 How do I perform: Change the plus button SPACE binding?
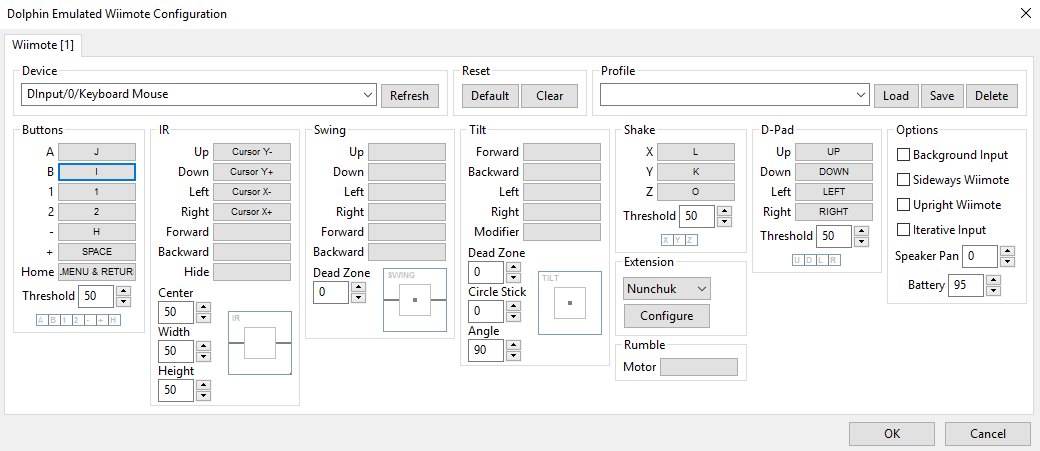pyautogui.click(x=97, y=251)
